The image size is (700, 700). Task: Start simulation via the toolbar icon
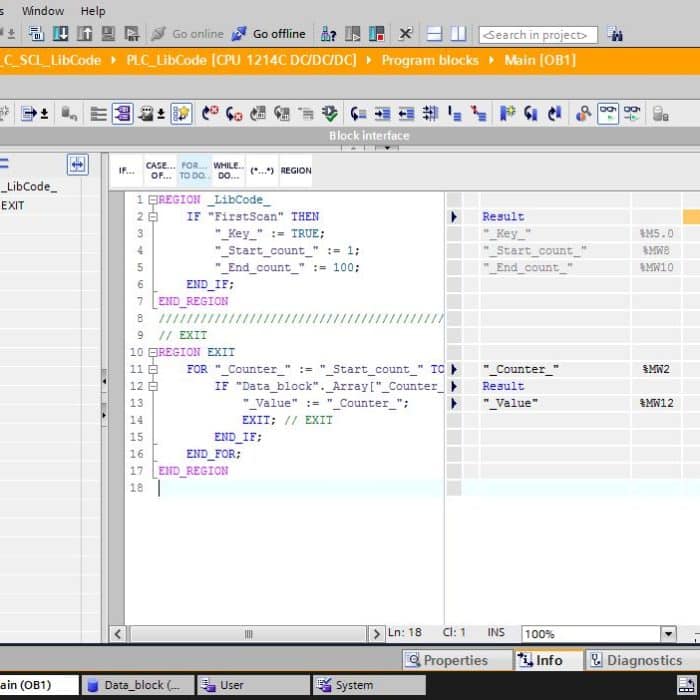[108, 33]
